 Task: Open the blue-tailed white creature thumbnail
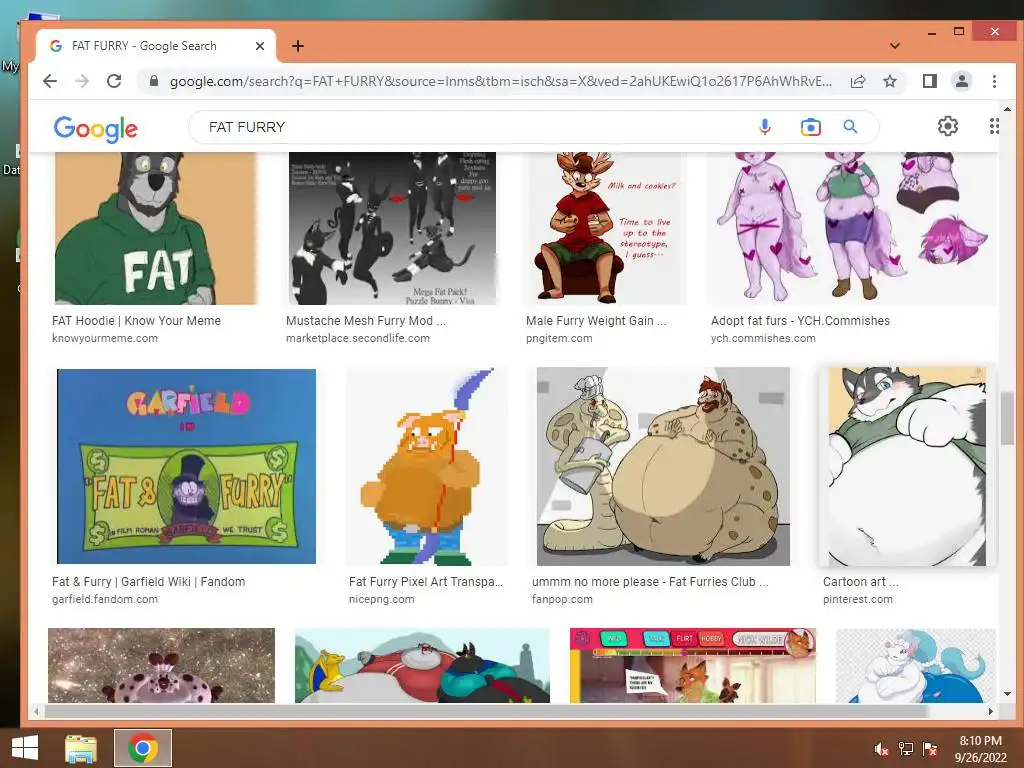(916, 665)
